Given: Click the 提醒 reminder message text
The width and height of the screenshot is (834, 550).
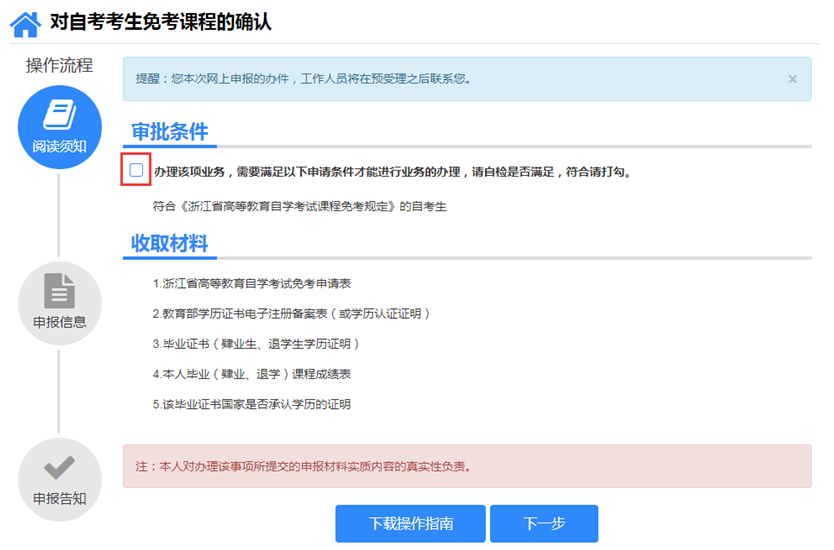Looking at the screenshot, I should click(x=304, y=79).
